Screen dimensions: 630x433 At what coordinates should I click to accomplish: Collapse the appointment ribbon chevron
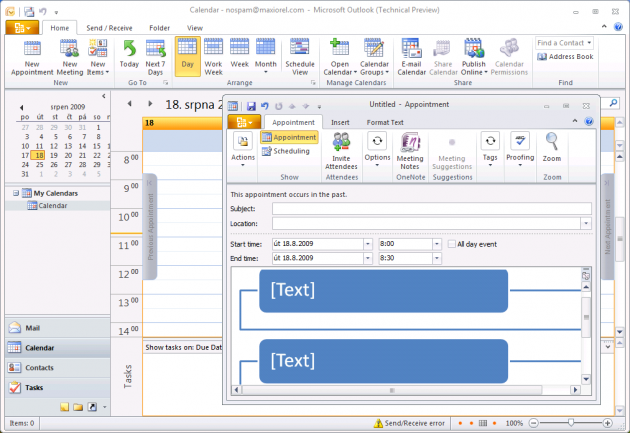575,121
